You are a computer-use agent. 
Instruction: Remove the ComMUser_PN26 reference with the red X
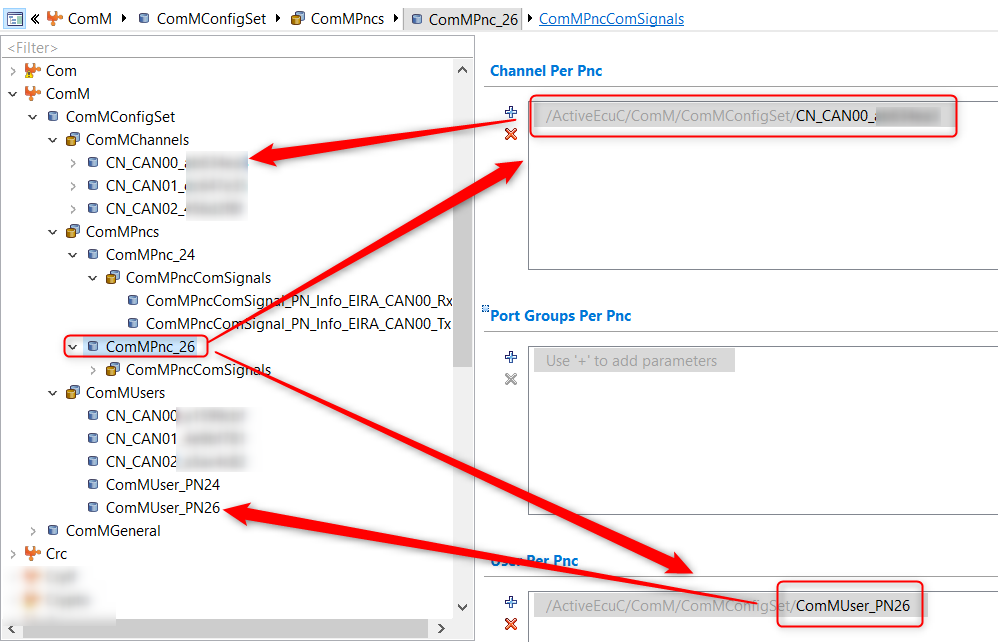510,624
